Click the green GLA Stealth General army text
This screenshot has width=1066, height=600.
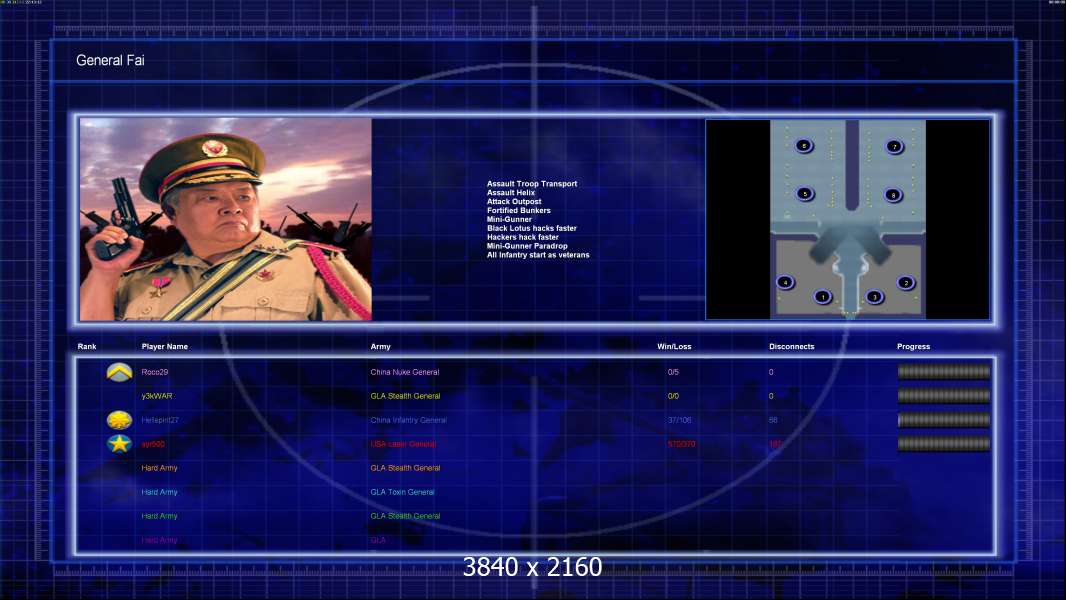pos(405,516)
